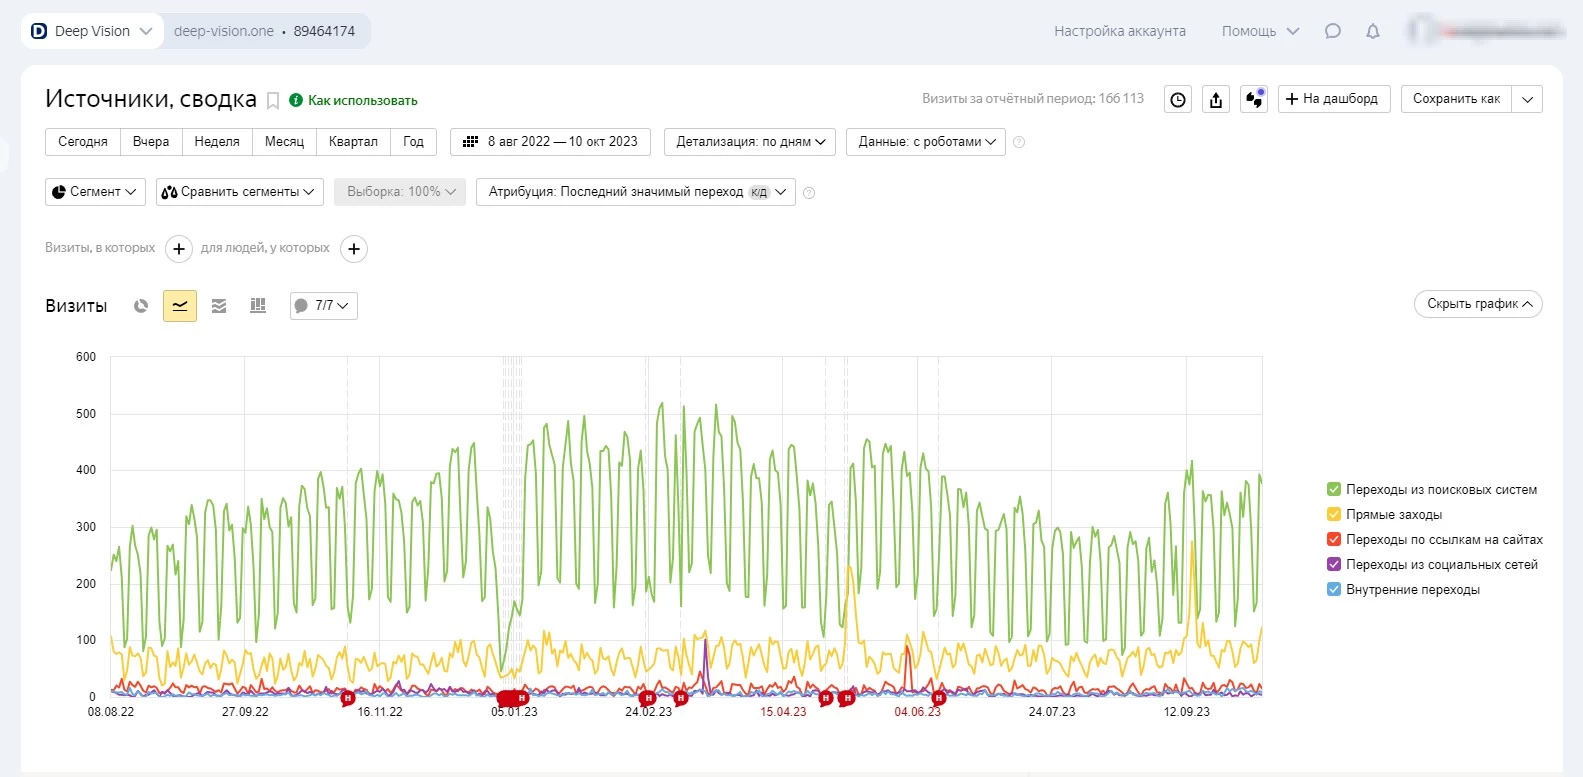This screenshot has height=777, width=1583.
Task: Open the chat messages icon
Action: click(1332, 31)
